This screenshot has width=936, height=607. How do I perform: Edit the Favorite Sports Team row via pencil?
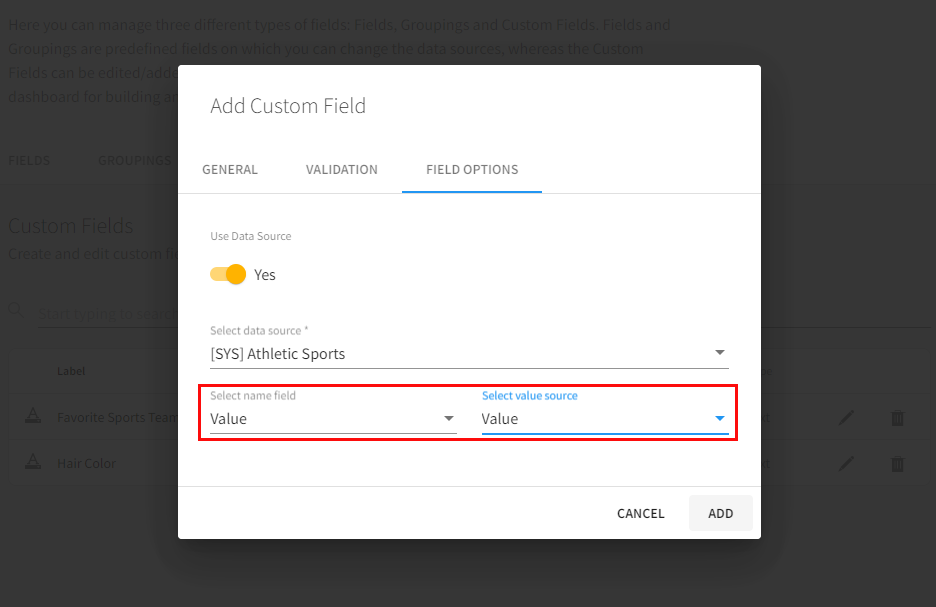pyautogui.click(x=847, y=418)
